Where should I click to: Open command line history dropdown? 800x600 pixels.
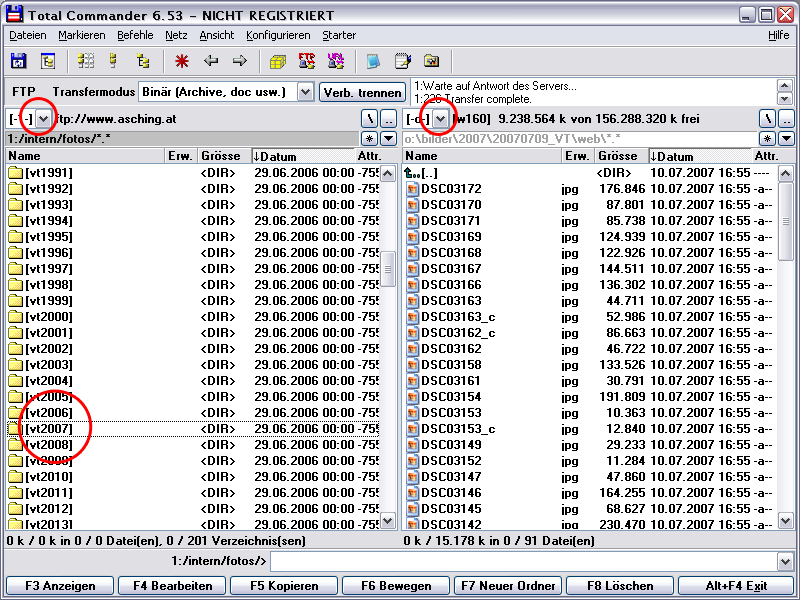[x=786, y=562]
